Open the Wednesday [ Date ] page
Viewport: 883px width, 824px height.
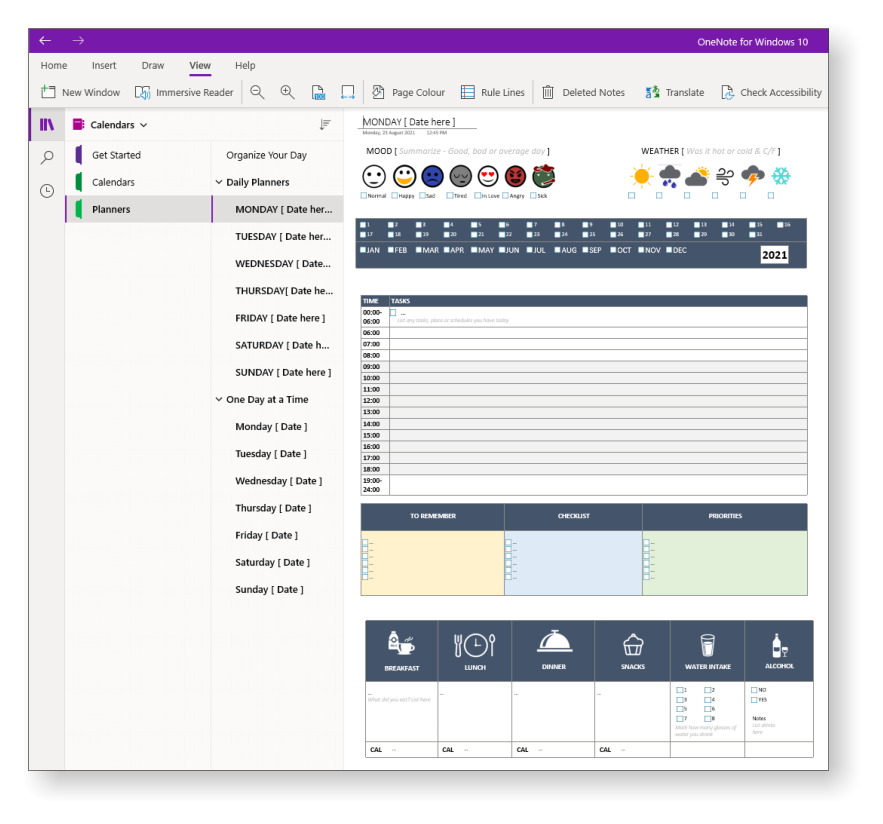tap(278, 481)
